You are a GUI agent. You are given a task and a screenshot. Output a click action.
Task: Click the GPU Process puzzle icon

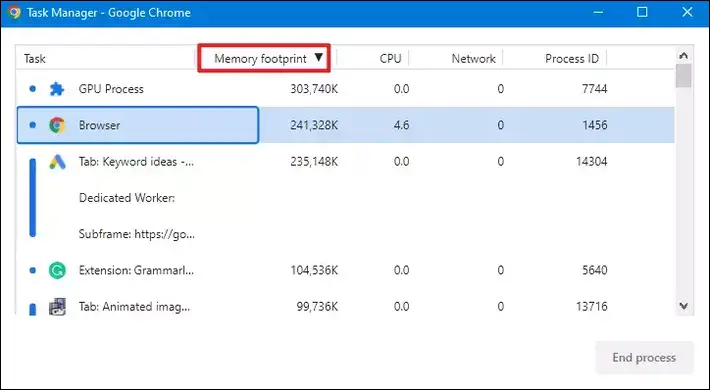click(57, 89)
